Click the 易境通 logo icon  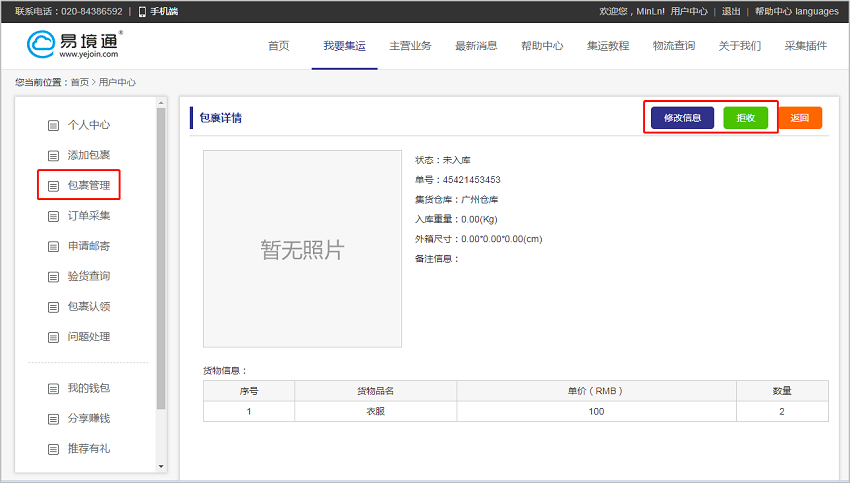click(42, 45)
